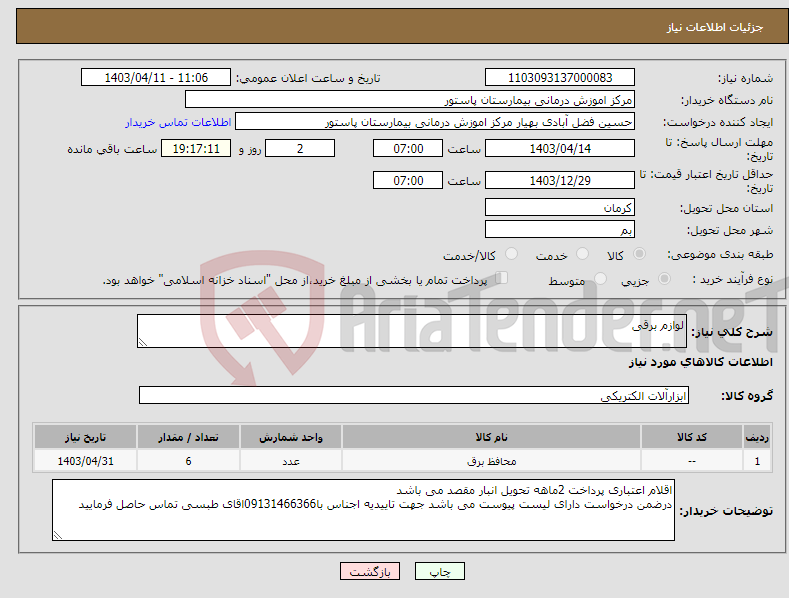The width and height of the screenshot is (789, 598).
Task: Click the شرح کلی نیاز label
Action: pos(732,332)
